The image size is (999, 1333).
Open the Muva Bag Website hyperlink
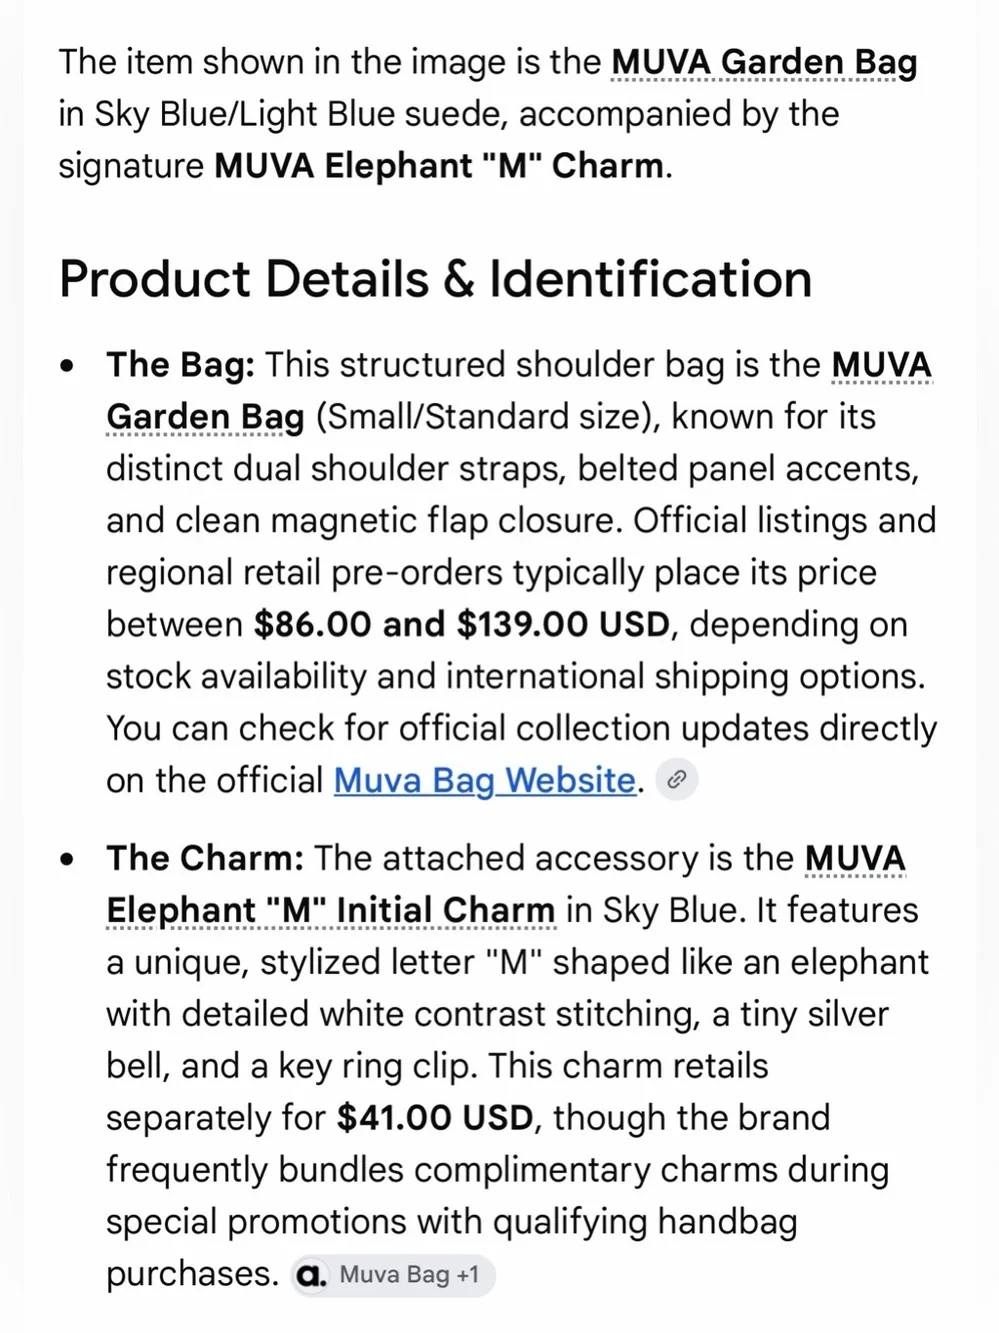pyautogui.click(x=485, y=780)
